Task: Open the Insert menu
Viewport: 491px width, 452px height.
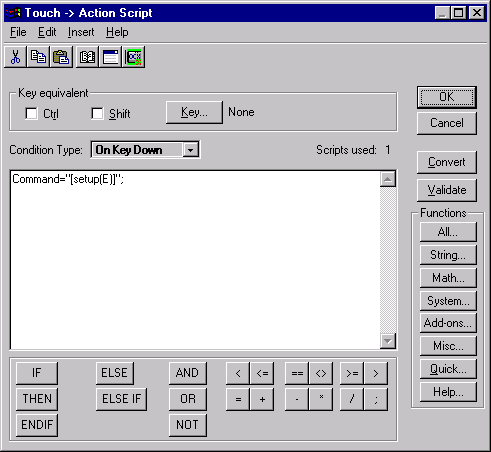Action: (81, 32)
